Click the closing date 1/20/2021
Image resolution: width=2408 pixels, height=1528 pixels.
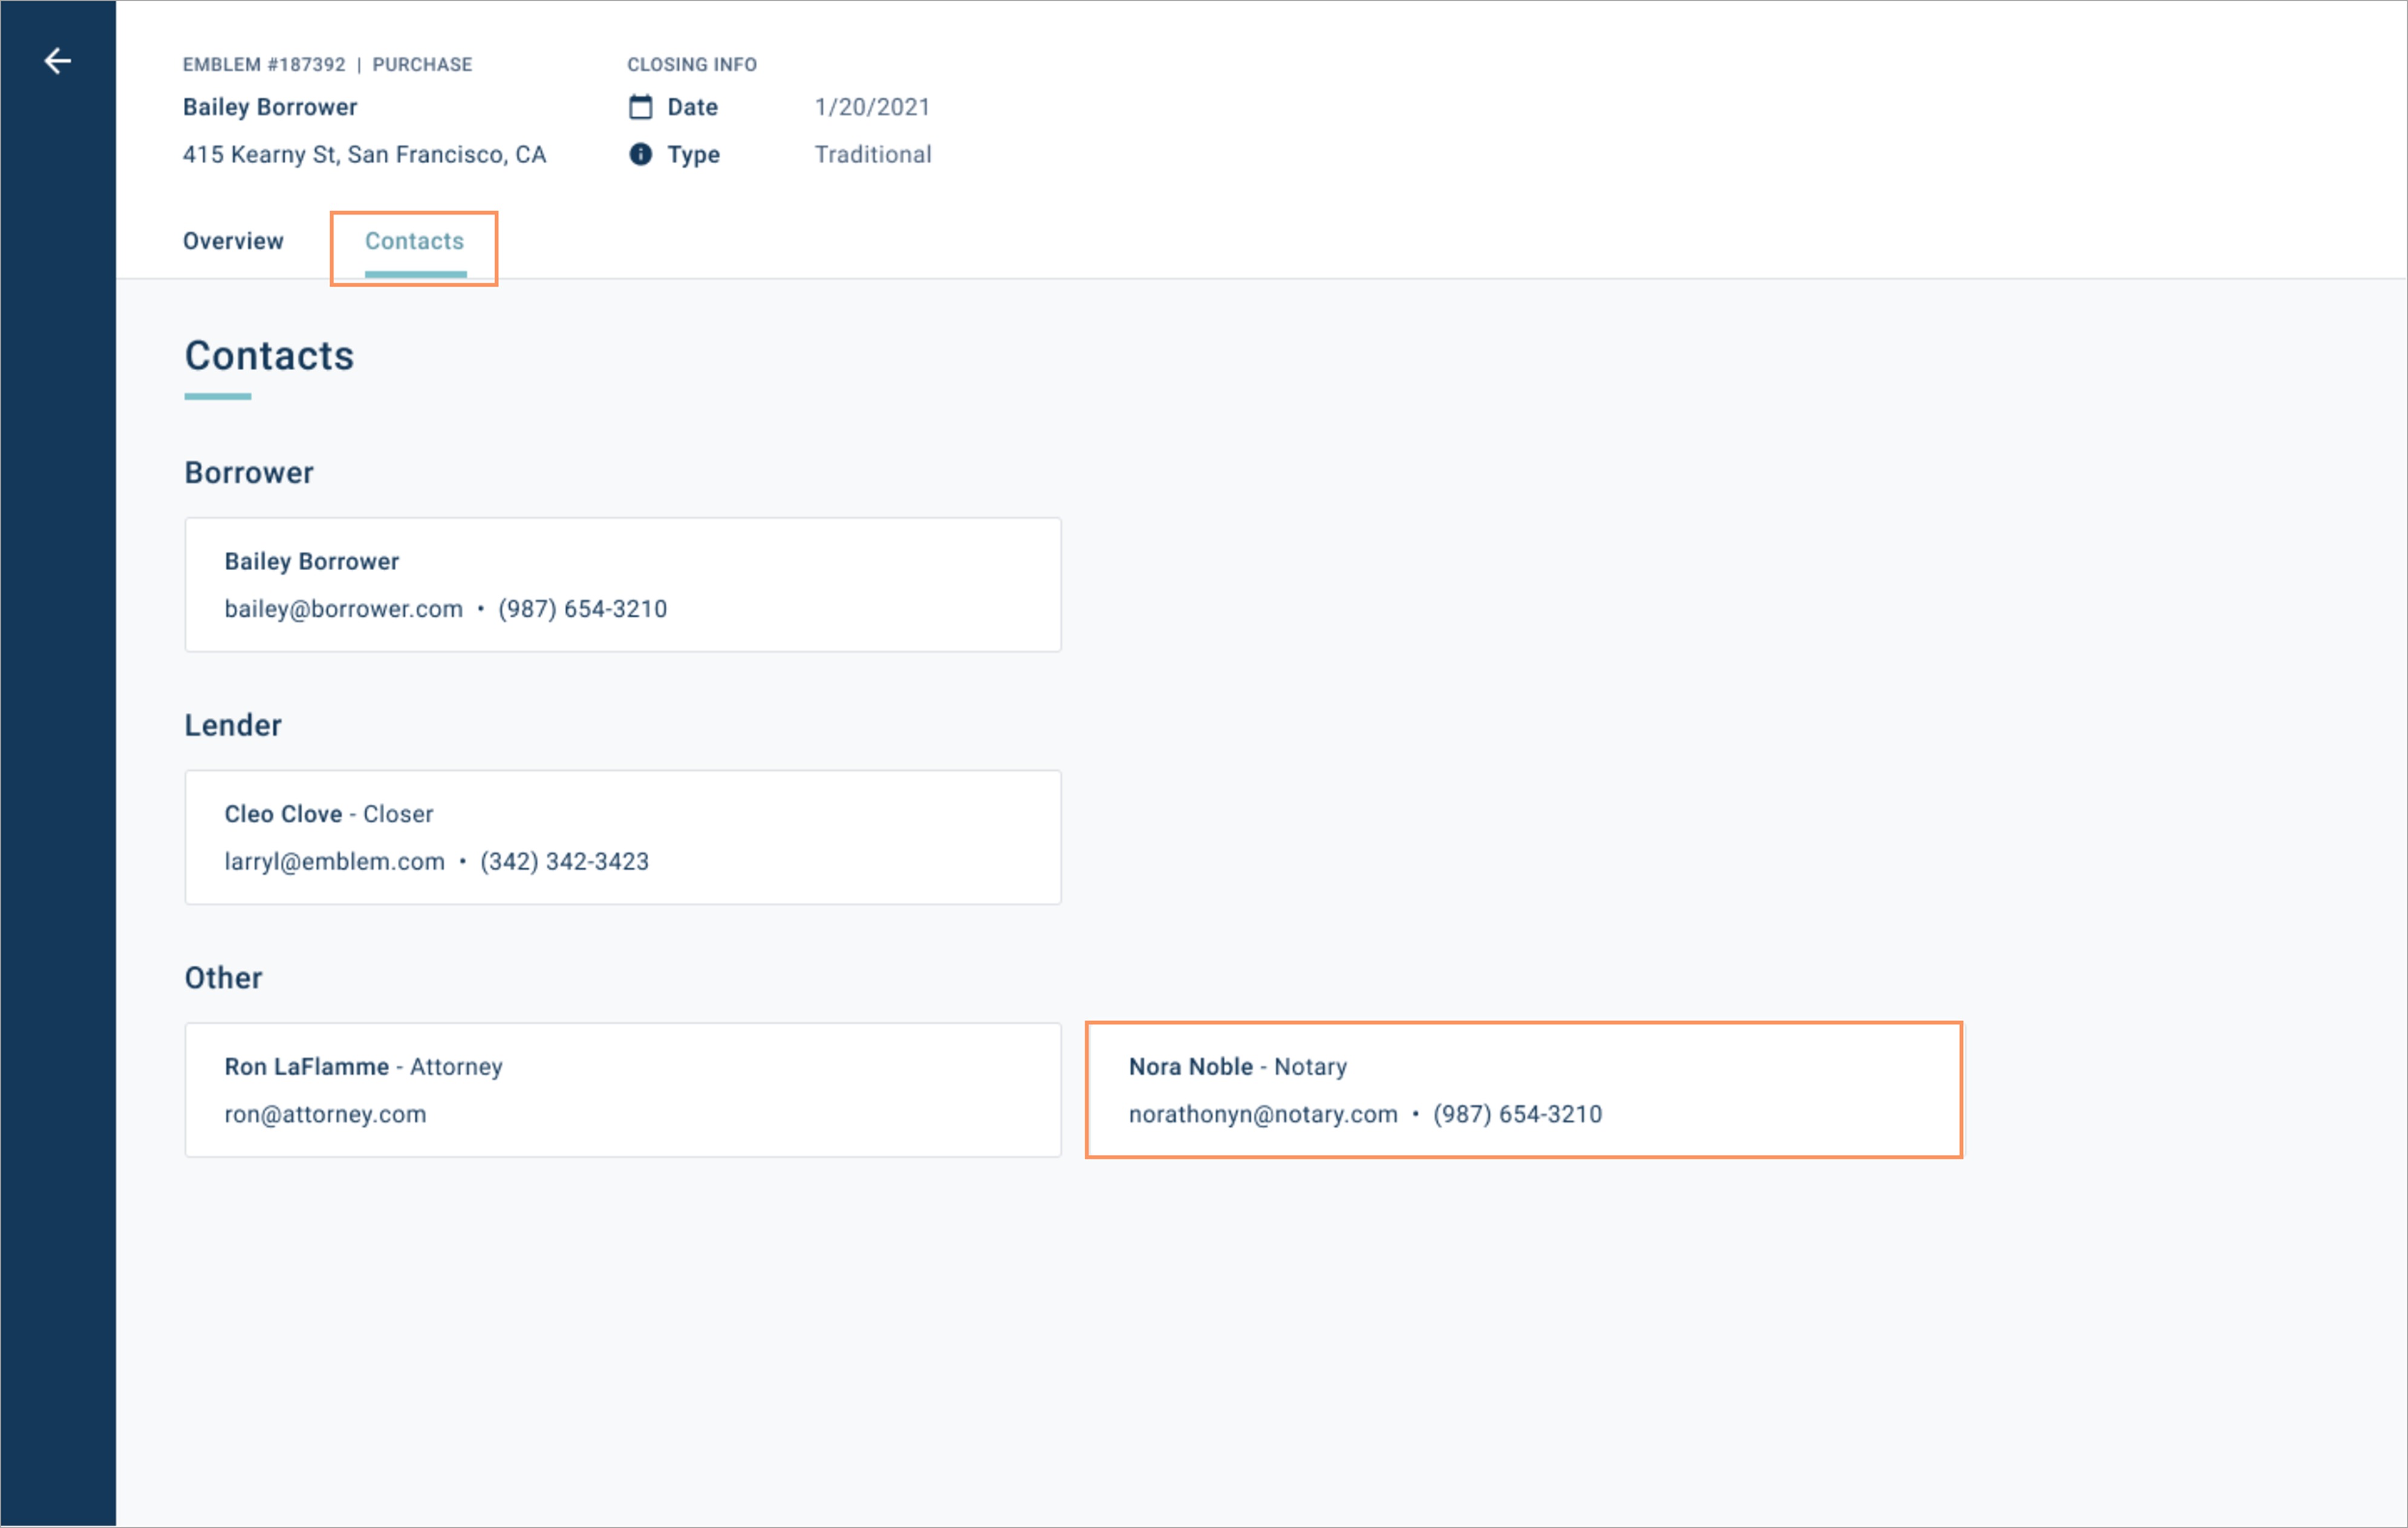872,107
